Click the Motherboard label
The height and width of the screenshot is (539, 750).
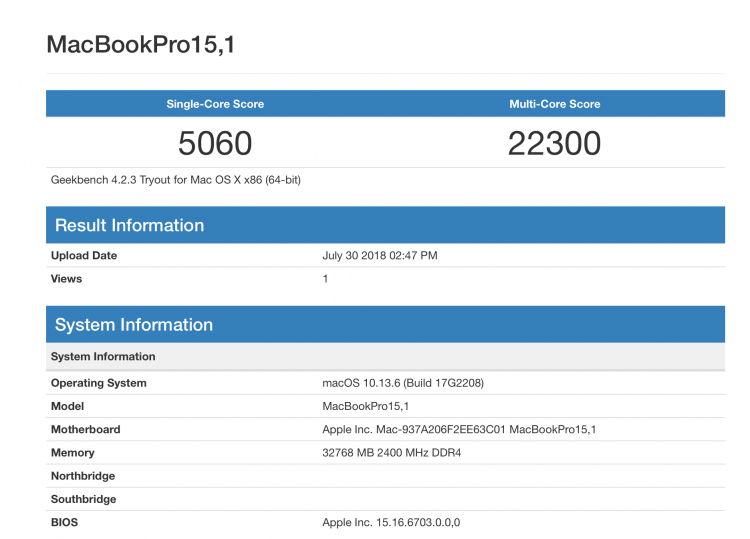(x=86, y=429)
